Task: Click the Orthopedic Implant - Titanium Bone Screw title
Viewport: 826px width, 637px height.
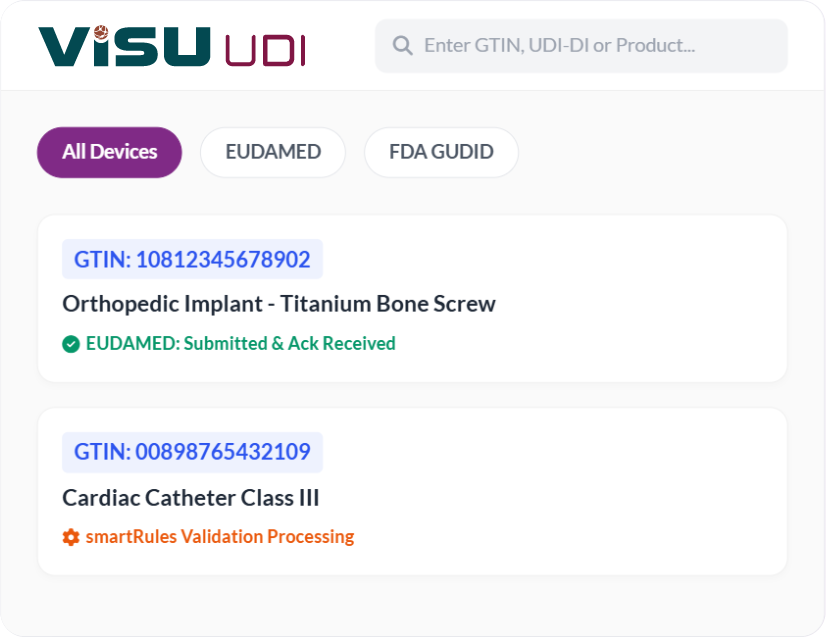Action: (279, 303)
